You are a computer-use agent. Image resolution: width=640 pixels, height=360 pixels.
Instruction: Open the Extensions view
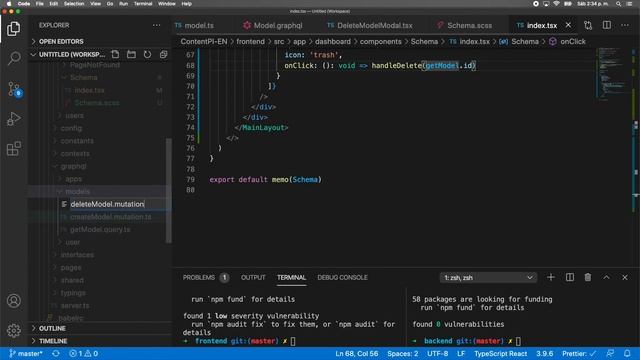(13, 149)
